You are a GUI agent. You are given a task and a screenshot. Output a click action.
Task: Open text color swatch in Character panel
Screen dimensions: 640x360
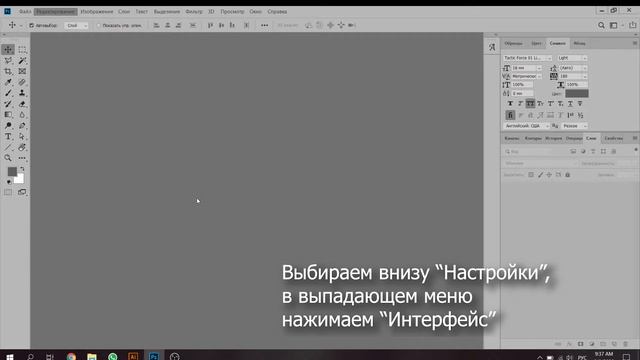click(576, 94)
